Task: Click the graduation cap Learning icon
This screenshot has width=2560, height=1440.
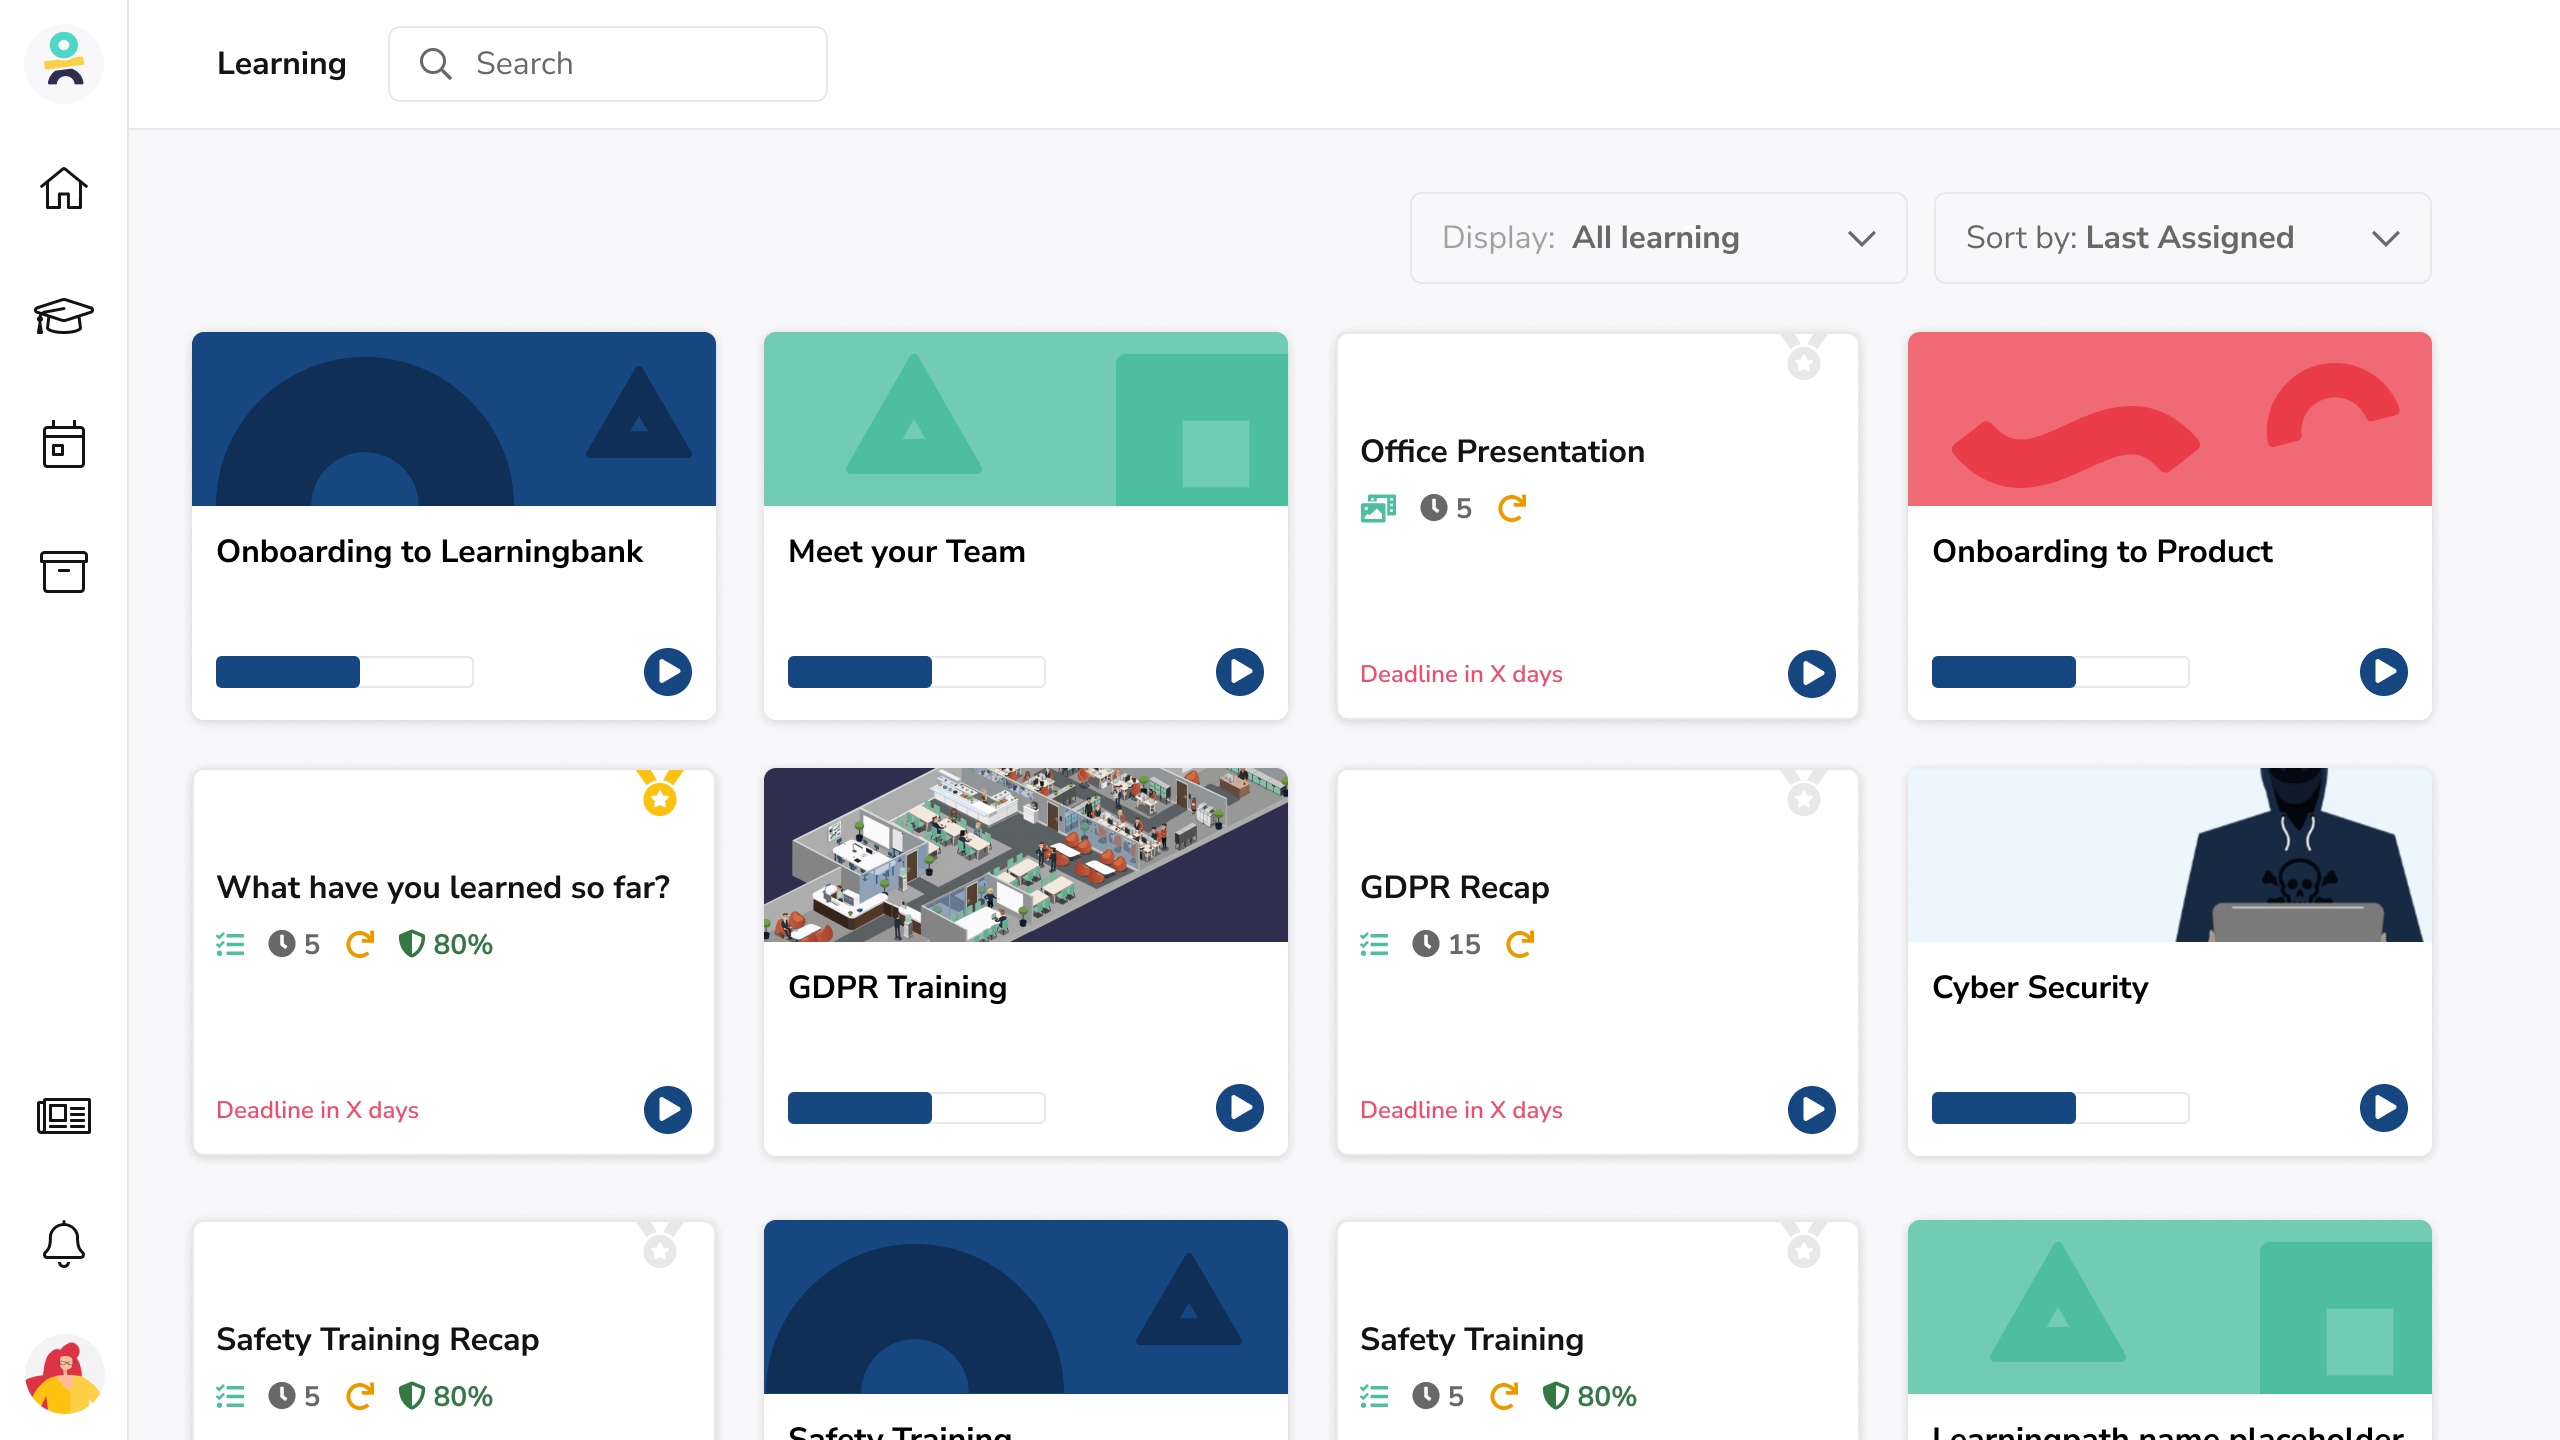Action: (x=64, y=316)
